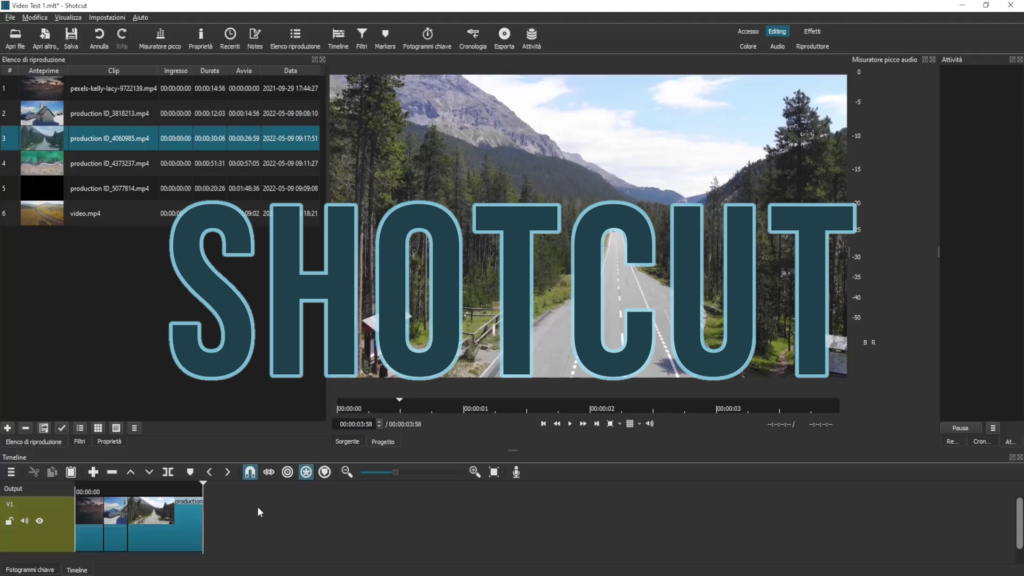
Task: Open the Notes panel icon
Action: (x=255, y=39)
